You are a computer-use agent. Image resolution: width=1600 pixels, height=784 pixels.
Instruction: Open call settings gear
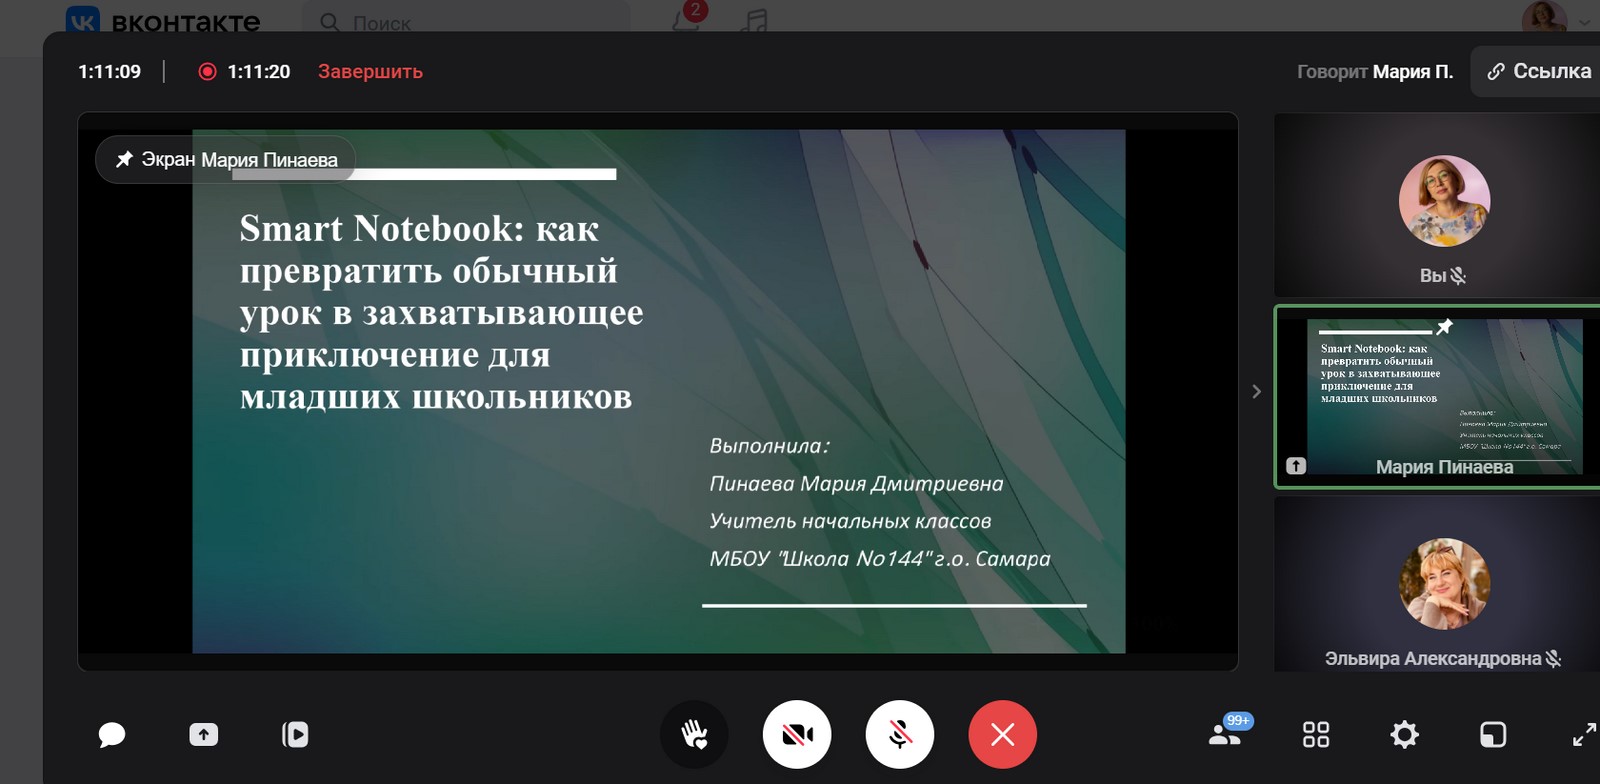pyautogui.click(x=1404, y=735)
